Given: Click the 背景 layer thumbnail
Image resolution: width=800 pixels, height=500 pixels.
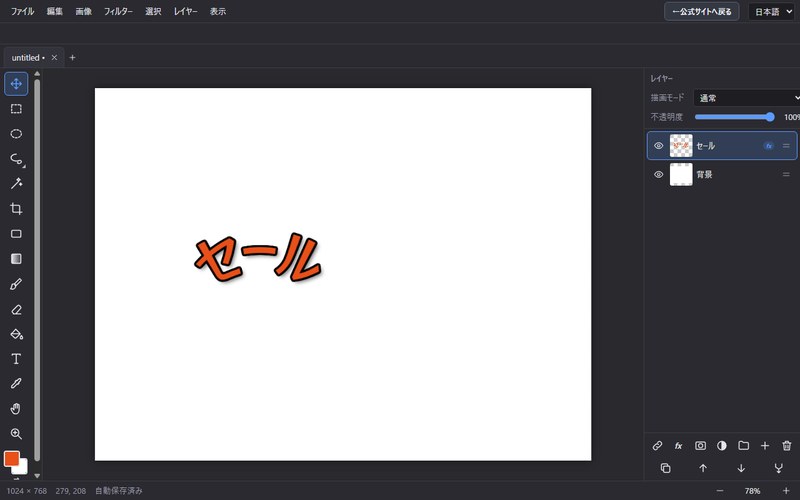Looking at the screenshot, I should pyautogui.click(x=681, y=174).
